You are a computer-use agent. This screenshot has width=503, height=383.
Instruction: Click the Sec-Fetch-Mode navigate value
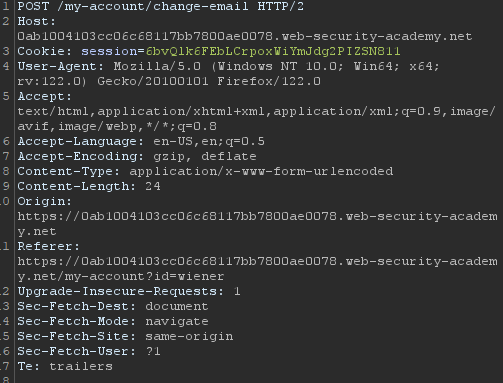point(177,321)
